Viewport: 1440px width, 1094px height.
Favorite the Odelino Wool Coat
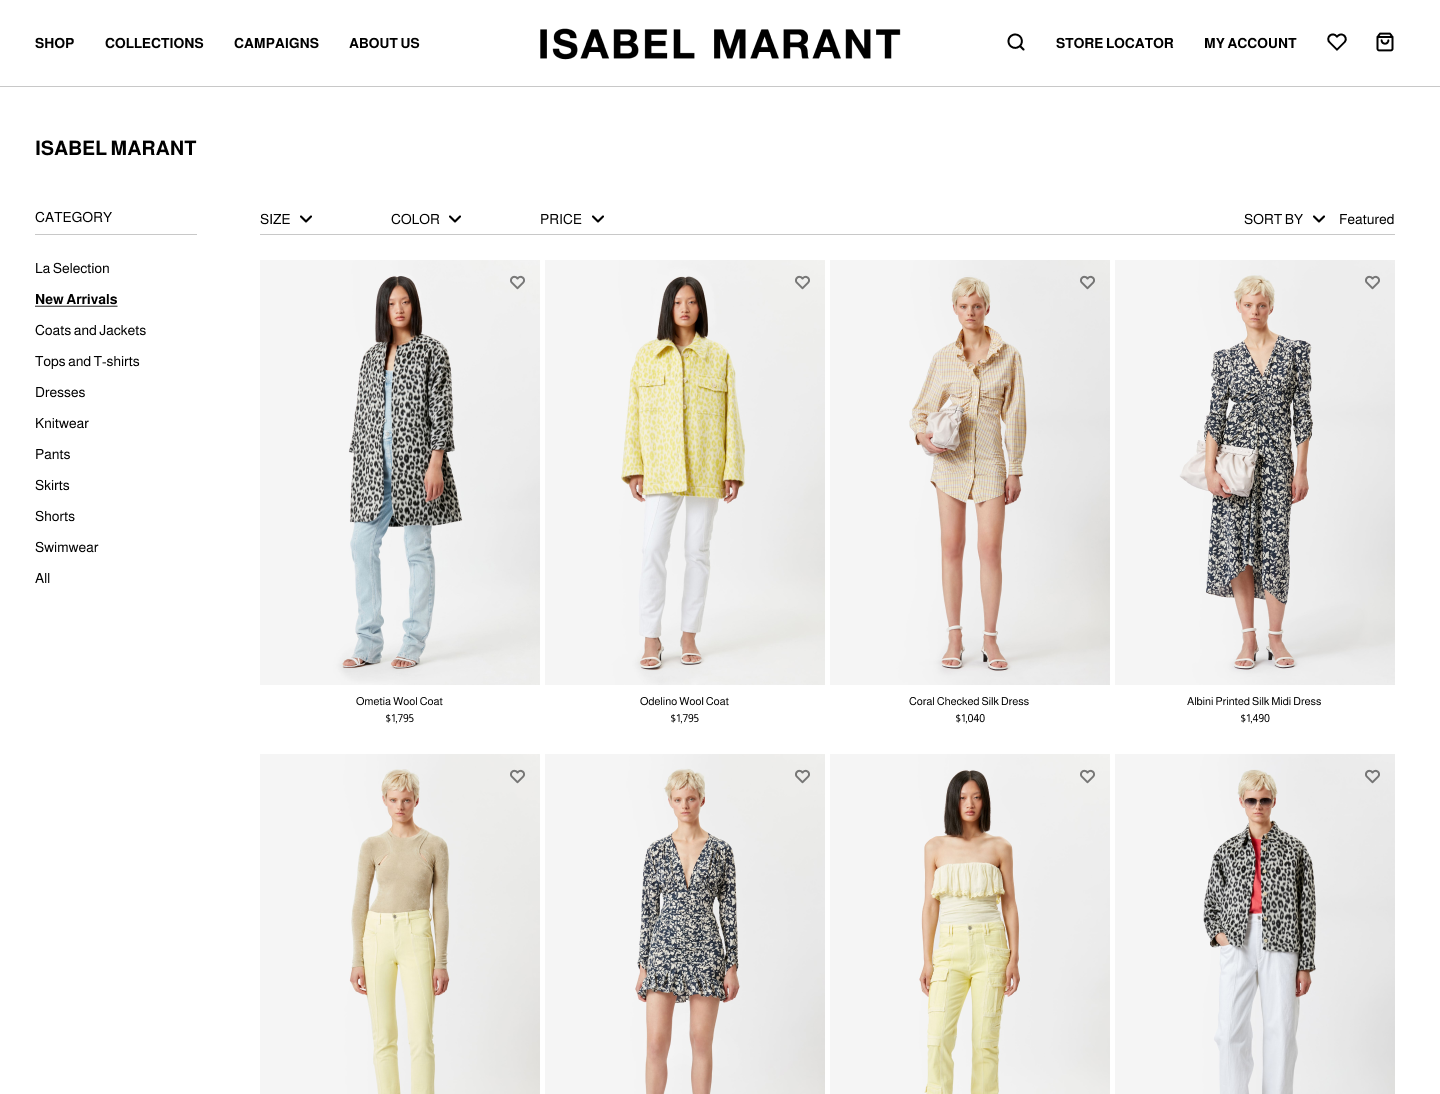(802, 282)
